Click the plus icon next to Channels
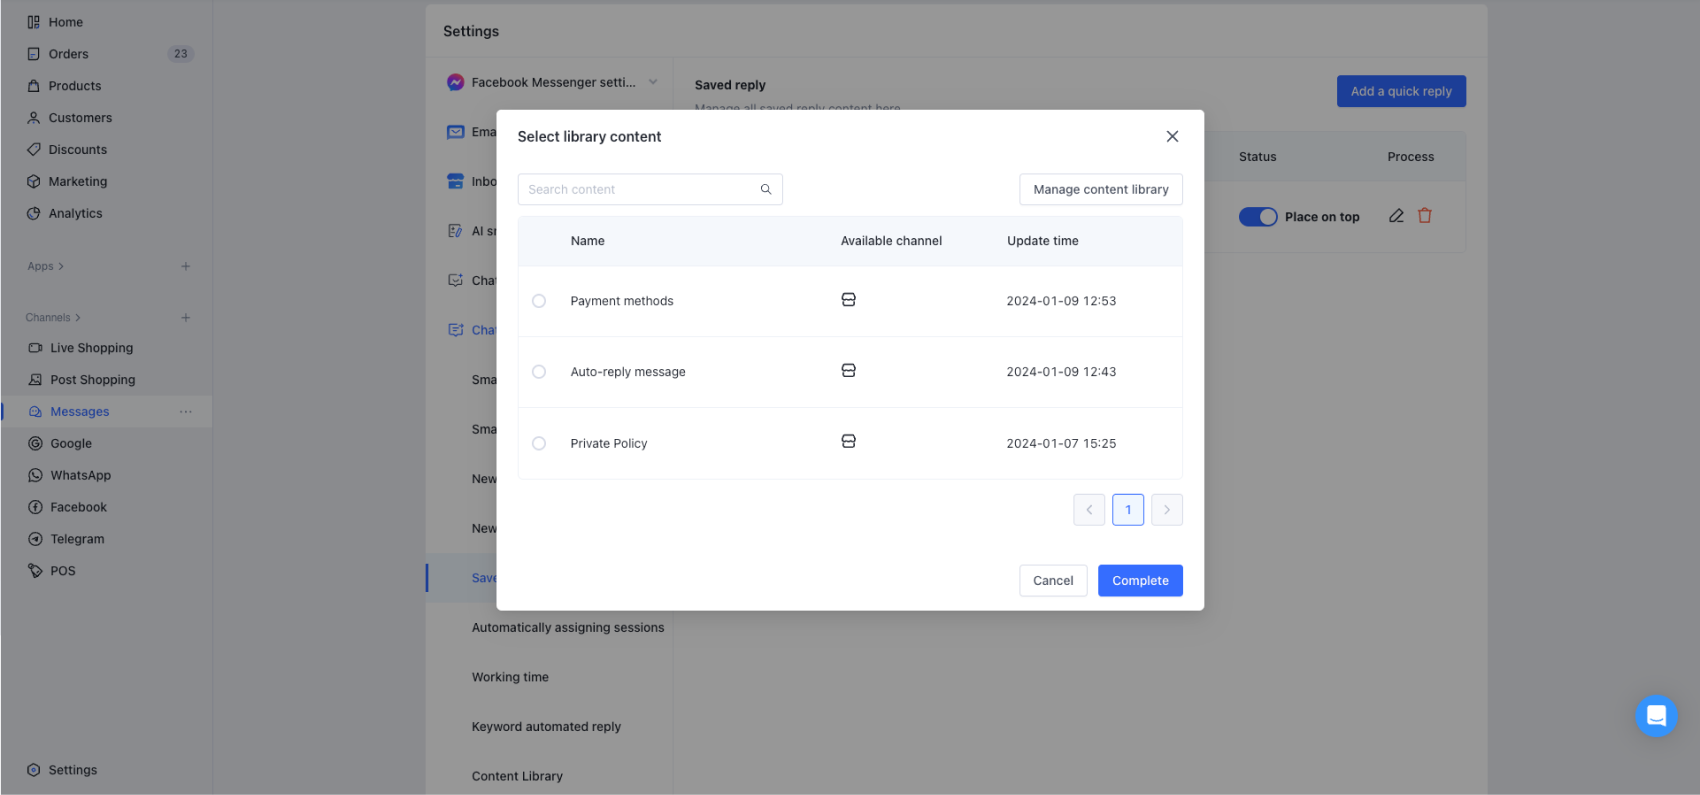This screenshot has height=795, width=1700. click(x=185, y=318)
